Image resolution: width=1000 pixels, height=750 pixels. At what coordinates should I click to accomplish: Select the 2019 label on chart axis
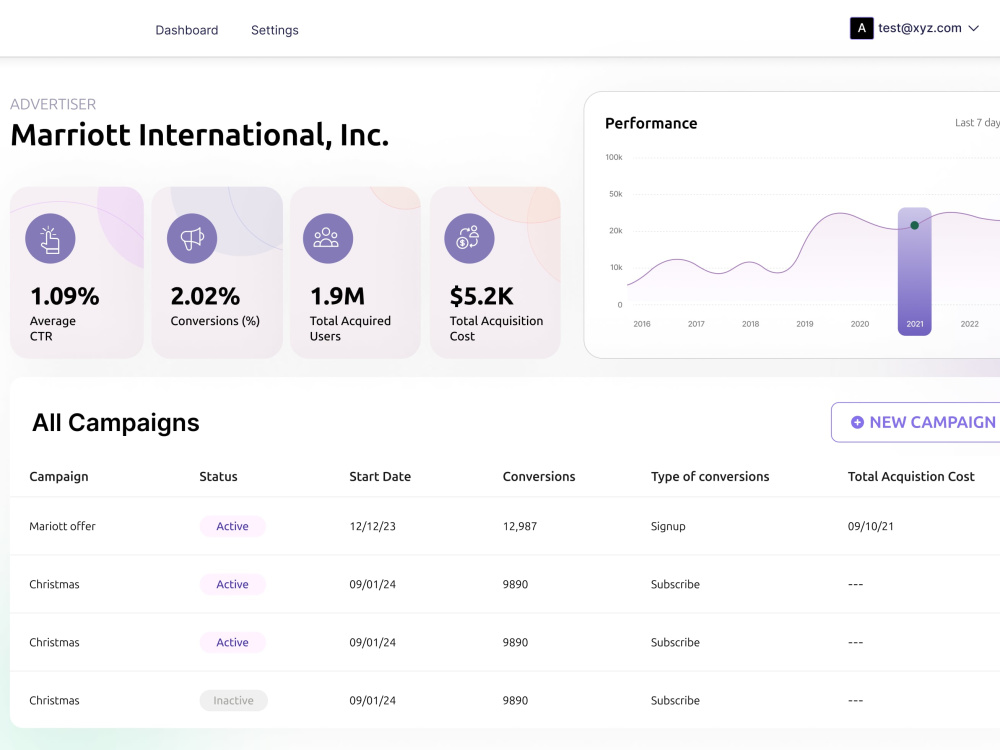click(805, 324)
